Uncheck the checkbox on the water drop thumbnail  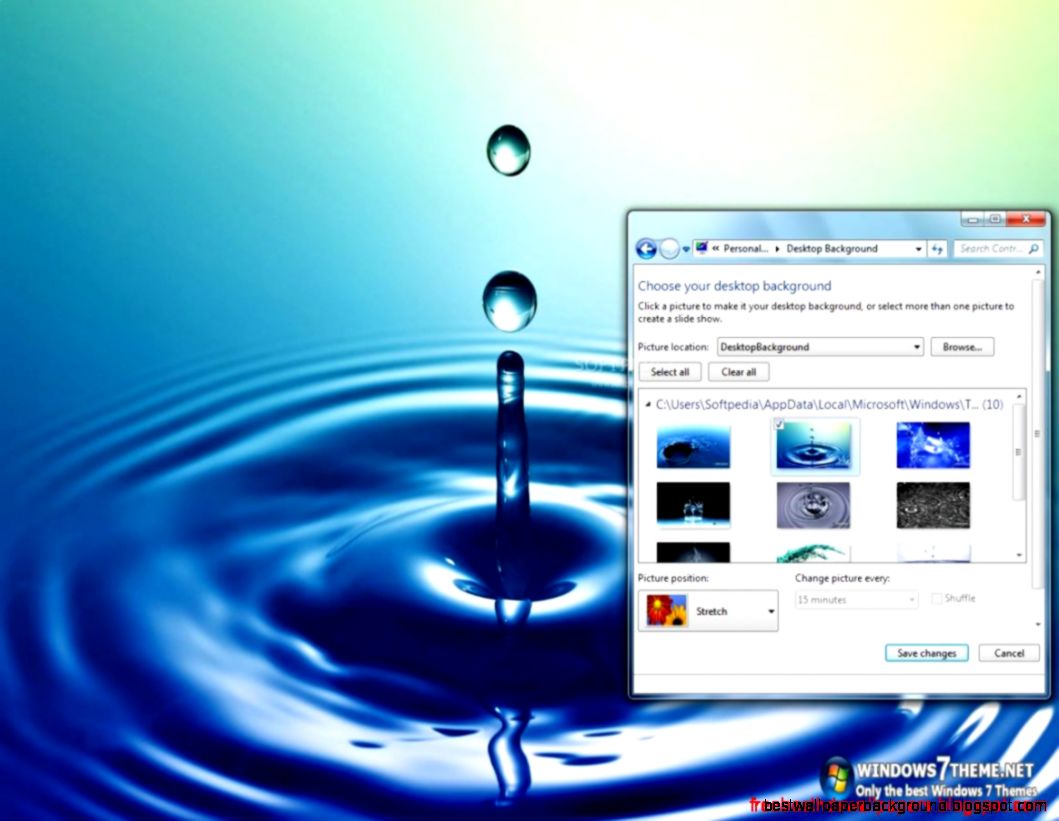[779, 424]
